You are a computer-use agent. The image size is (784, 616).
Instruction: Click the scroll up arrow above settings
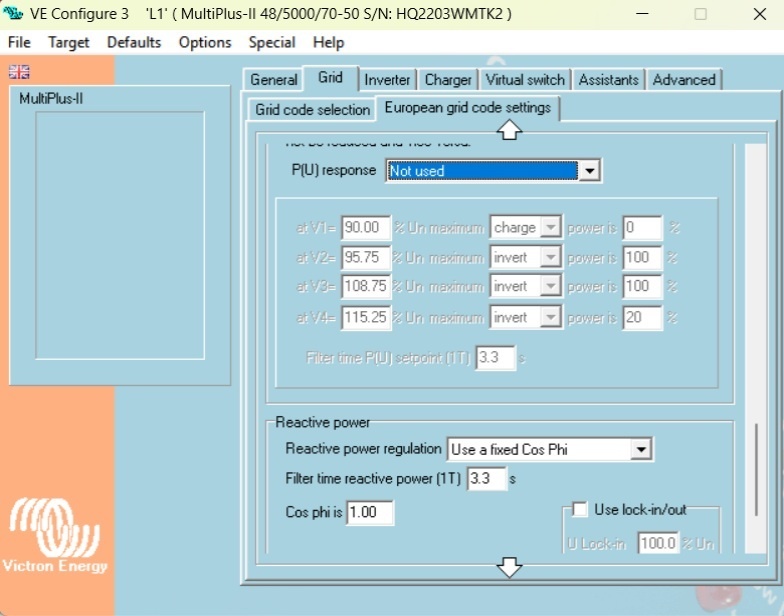pyautogui.click(x=510, y=130)
